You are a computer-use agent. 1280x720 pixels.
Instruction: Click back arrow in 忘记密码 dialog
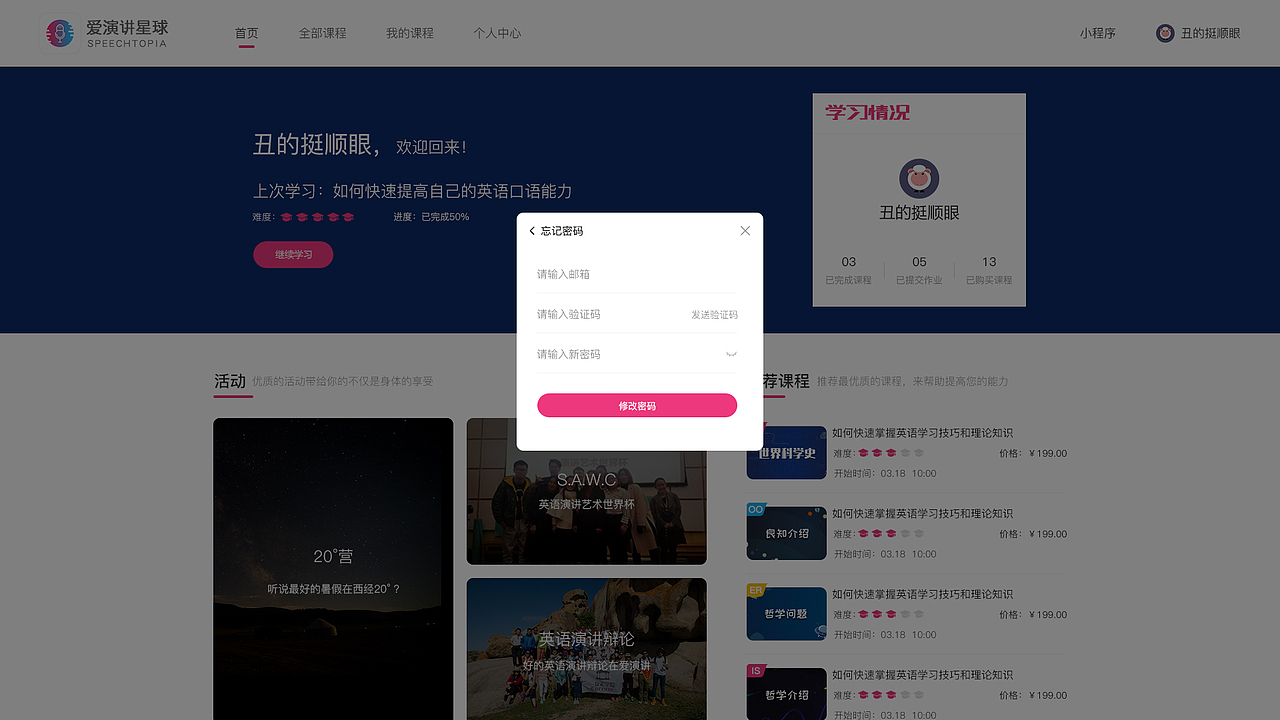(x=531, y=230)
